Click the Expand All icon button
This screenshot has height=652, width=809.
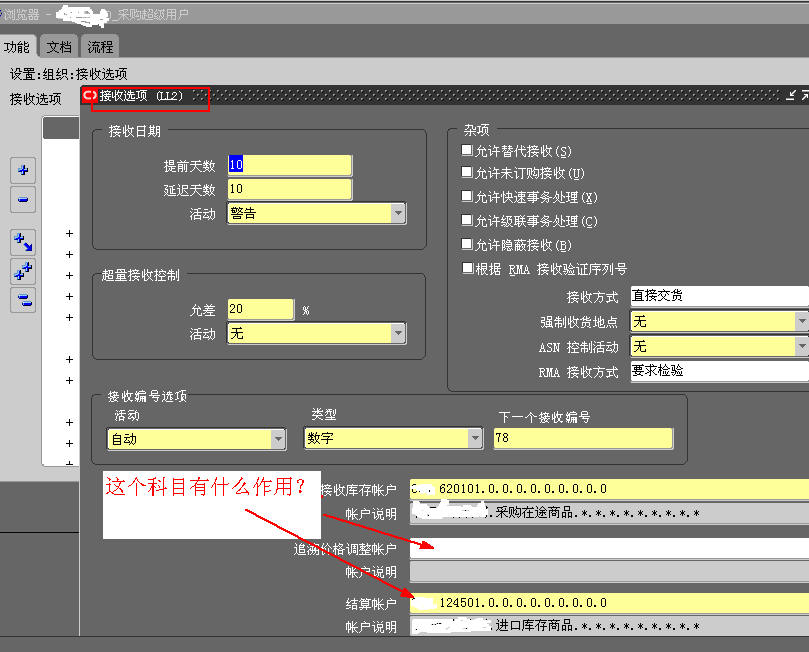click(23, 271)
